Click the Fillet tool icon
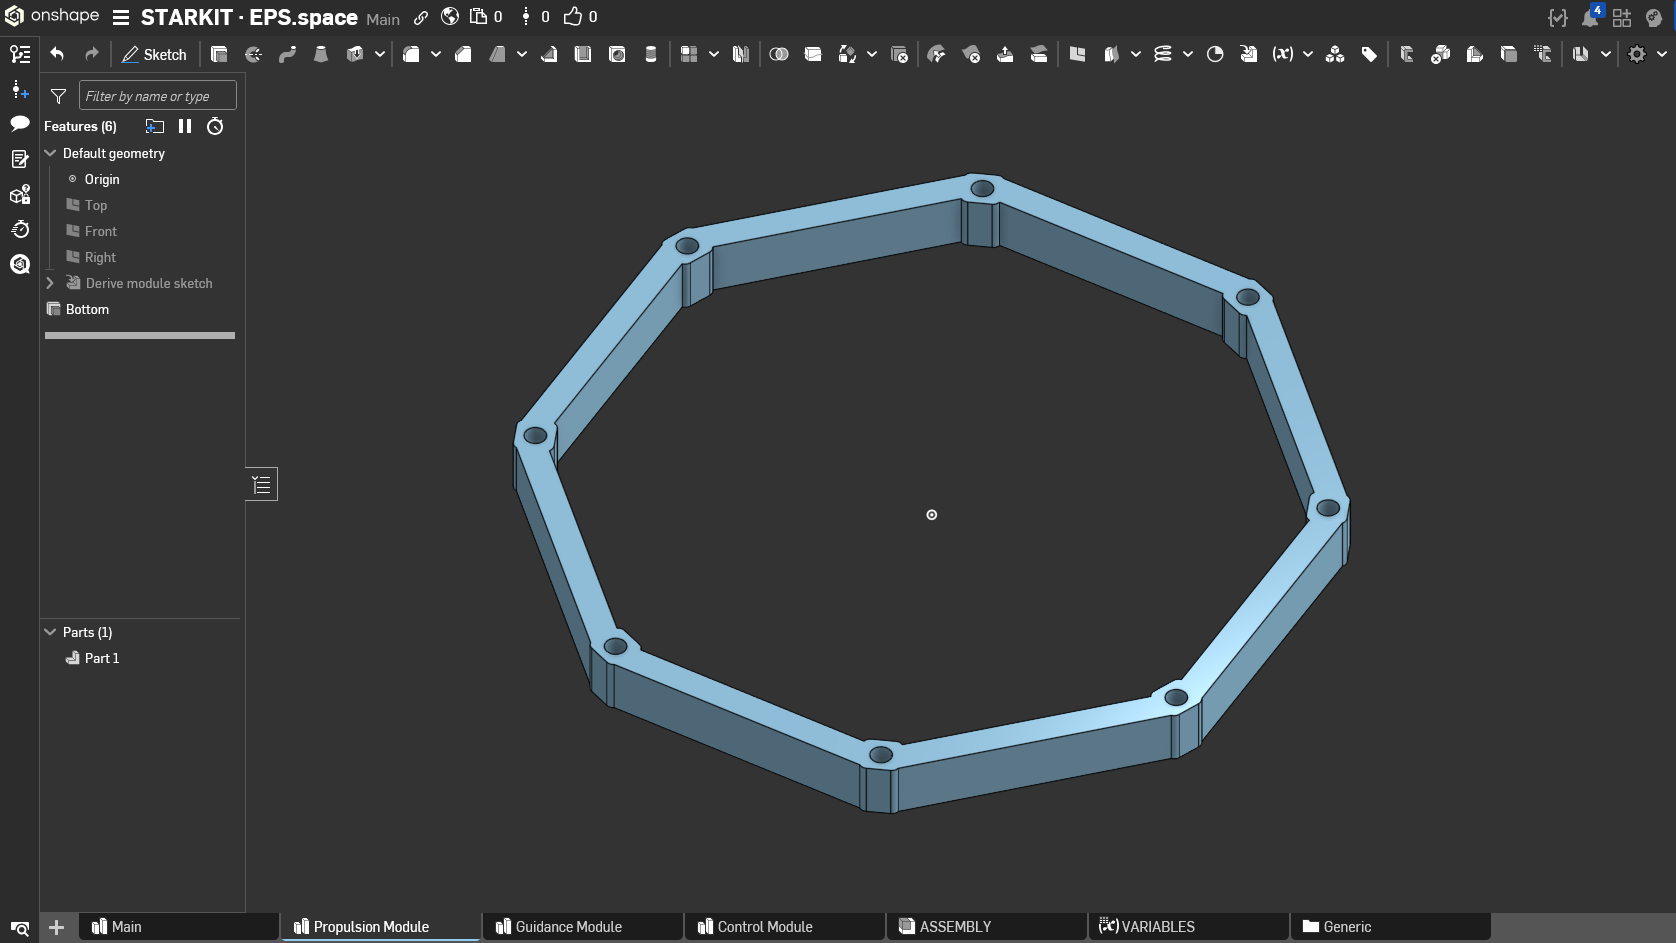The image size is (1676, 943). pyautogui.click(x=411, y=55)
